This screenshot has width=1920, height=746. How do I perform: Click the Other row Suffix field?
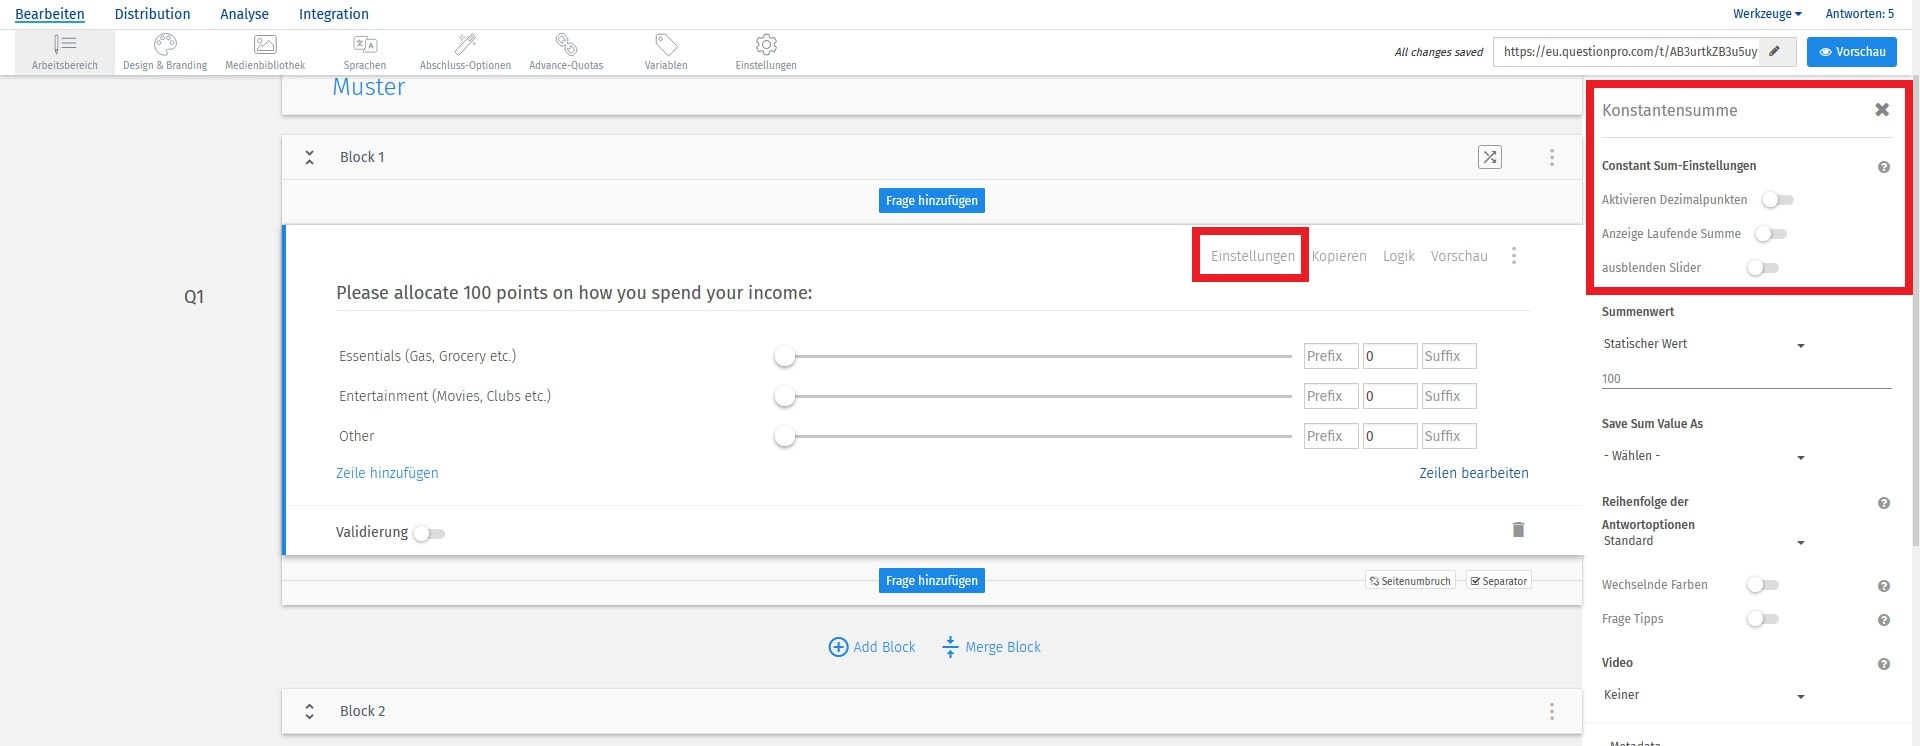(1449, 436)
